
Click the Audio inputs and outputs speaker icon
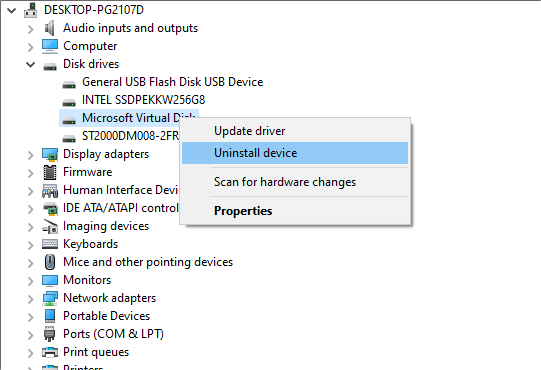coord(50,28)
